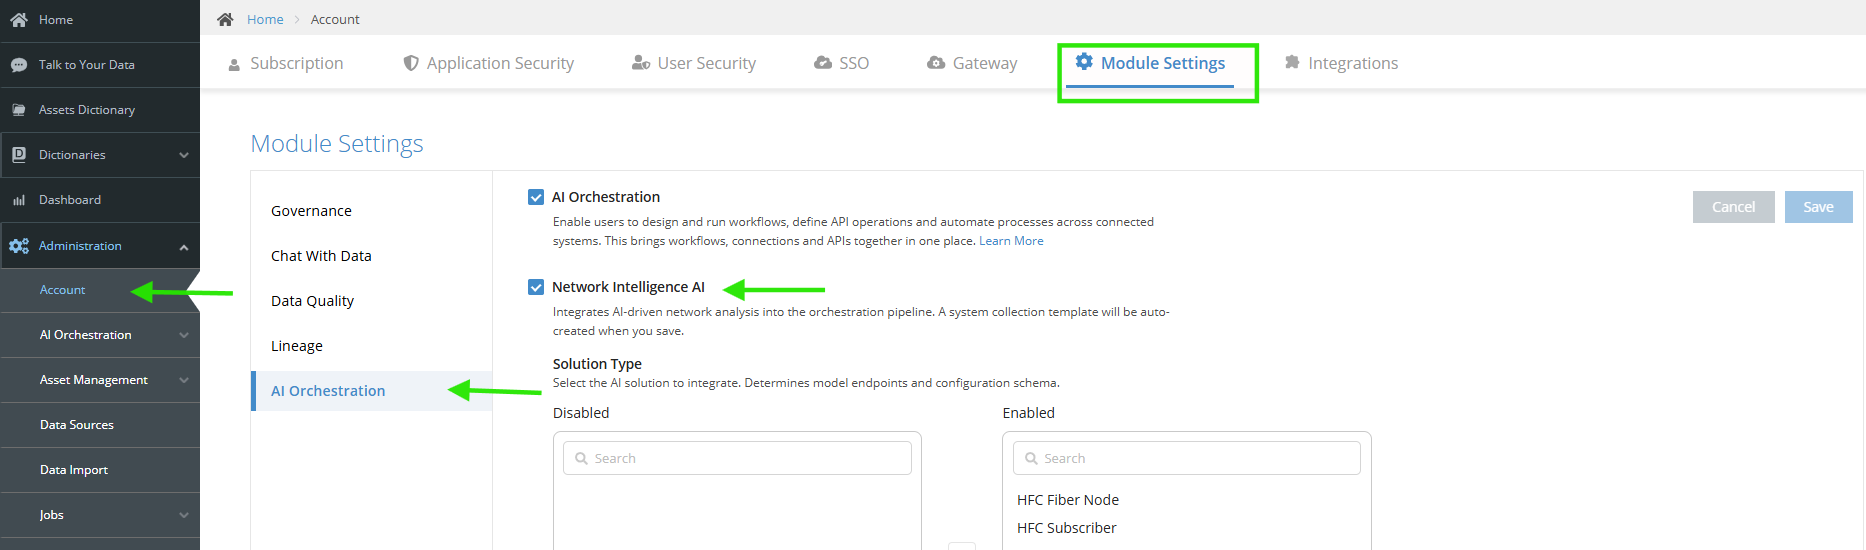1866x550 pixels.
Task: Open the Integrations tab
Action: 1341,63
